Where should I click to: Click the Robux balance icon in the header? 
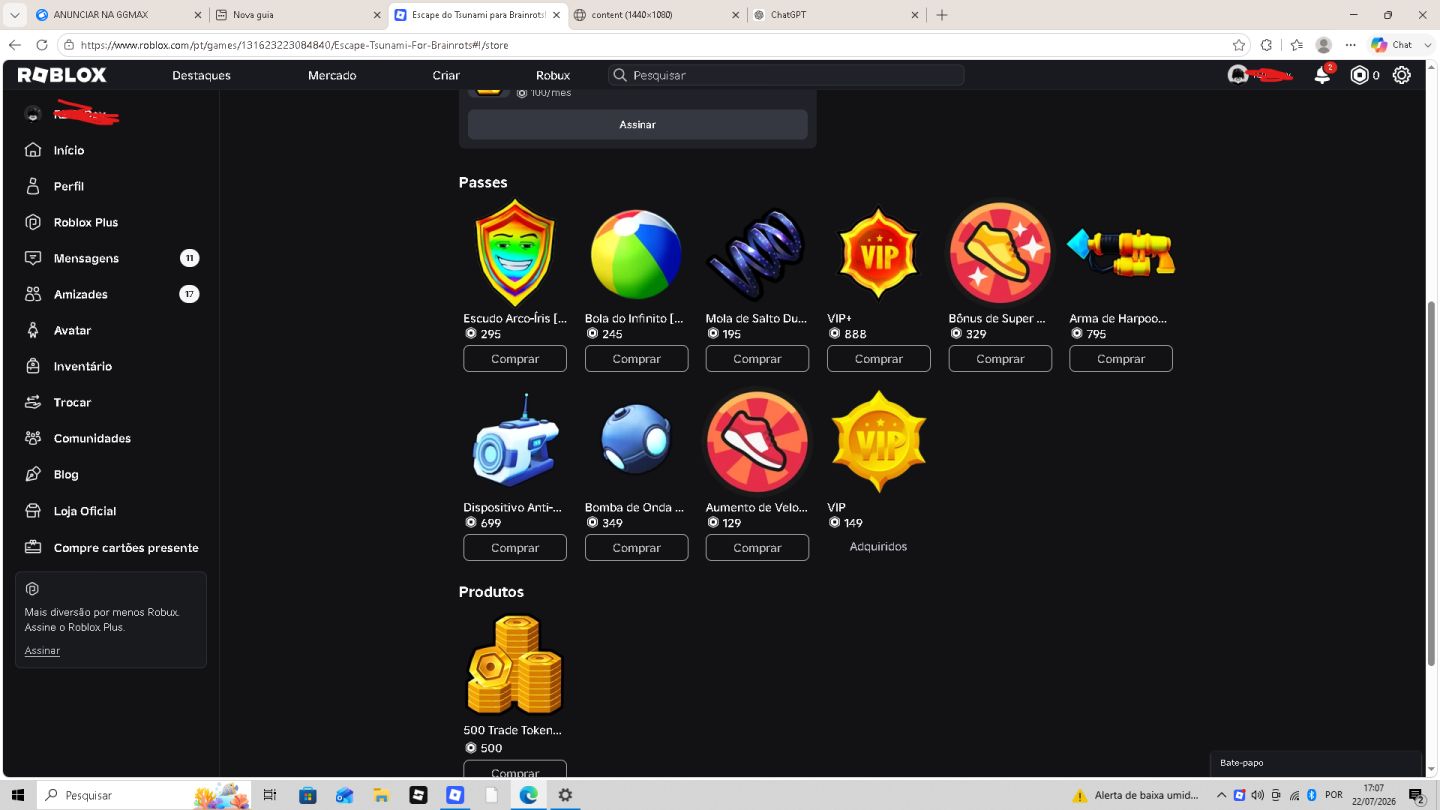pyautogui.click(x=1359, y=75)
